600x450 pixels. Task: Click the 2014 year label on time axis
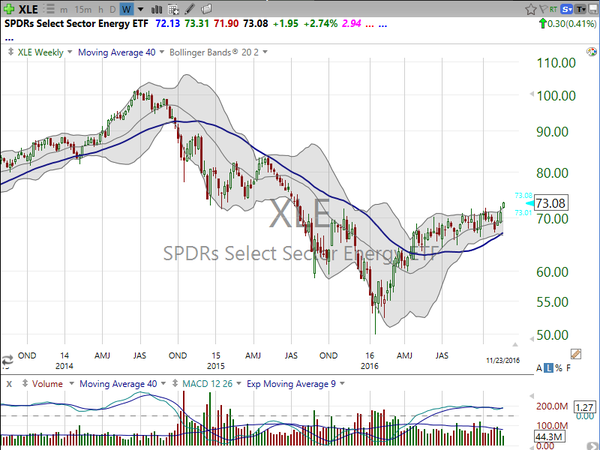[64, 366]
